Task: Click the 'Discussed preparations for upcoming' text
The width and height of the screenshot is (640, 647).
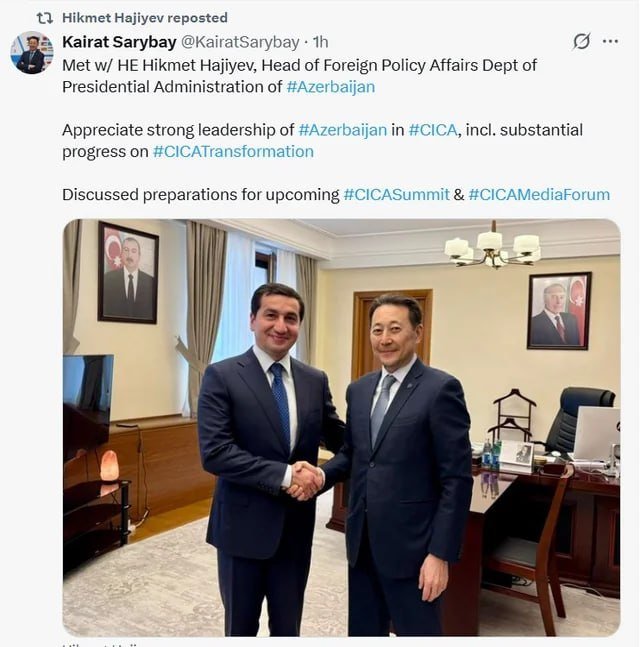Action: [201, 194]
